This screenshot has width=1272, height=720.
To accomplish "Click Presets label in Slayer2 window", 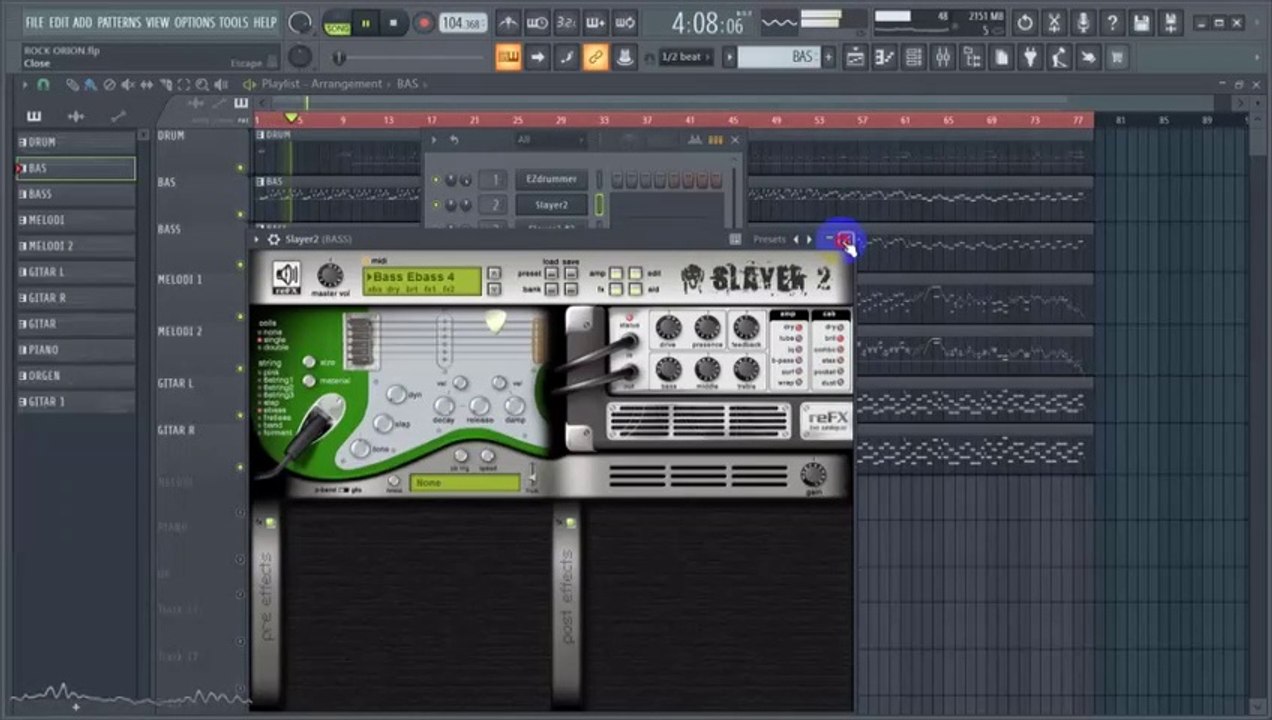I will pos(769,239).
